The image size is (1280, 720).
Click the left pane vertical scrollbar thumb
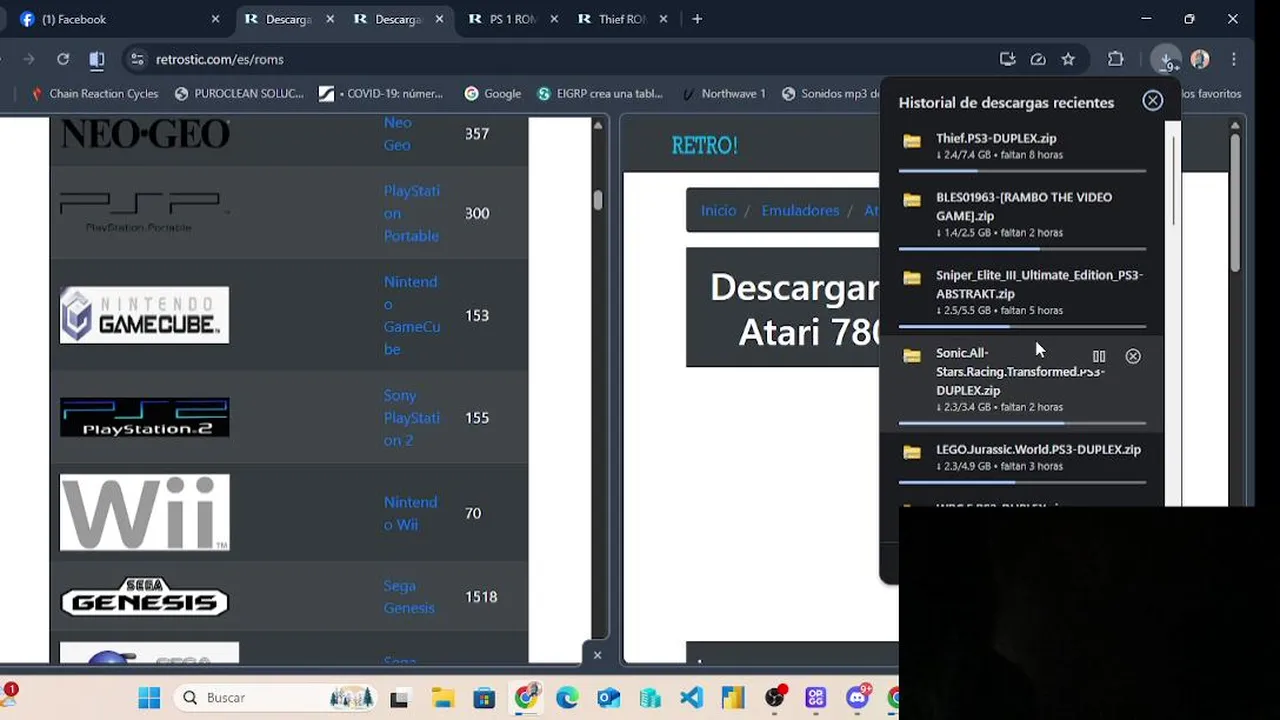coord(598,199)
